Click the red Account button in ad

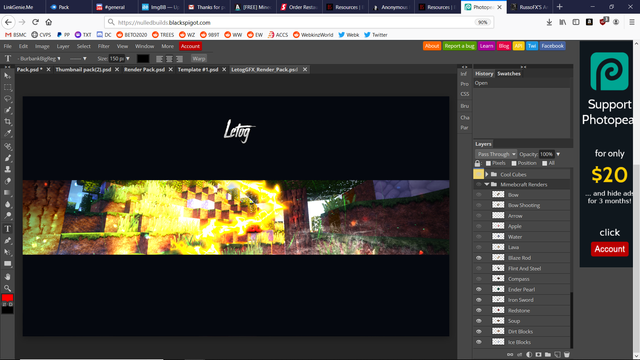609,249
